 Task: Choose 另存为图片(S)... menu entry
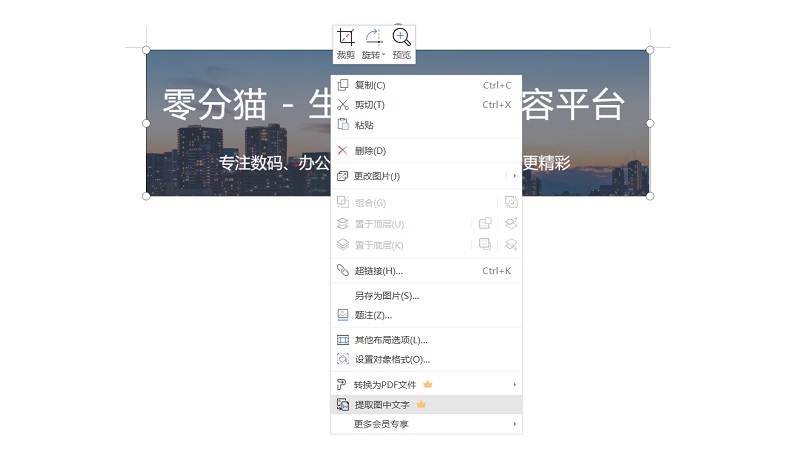click(426, 295)
